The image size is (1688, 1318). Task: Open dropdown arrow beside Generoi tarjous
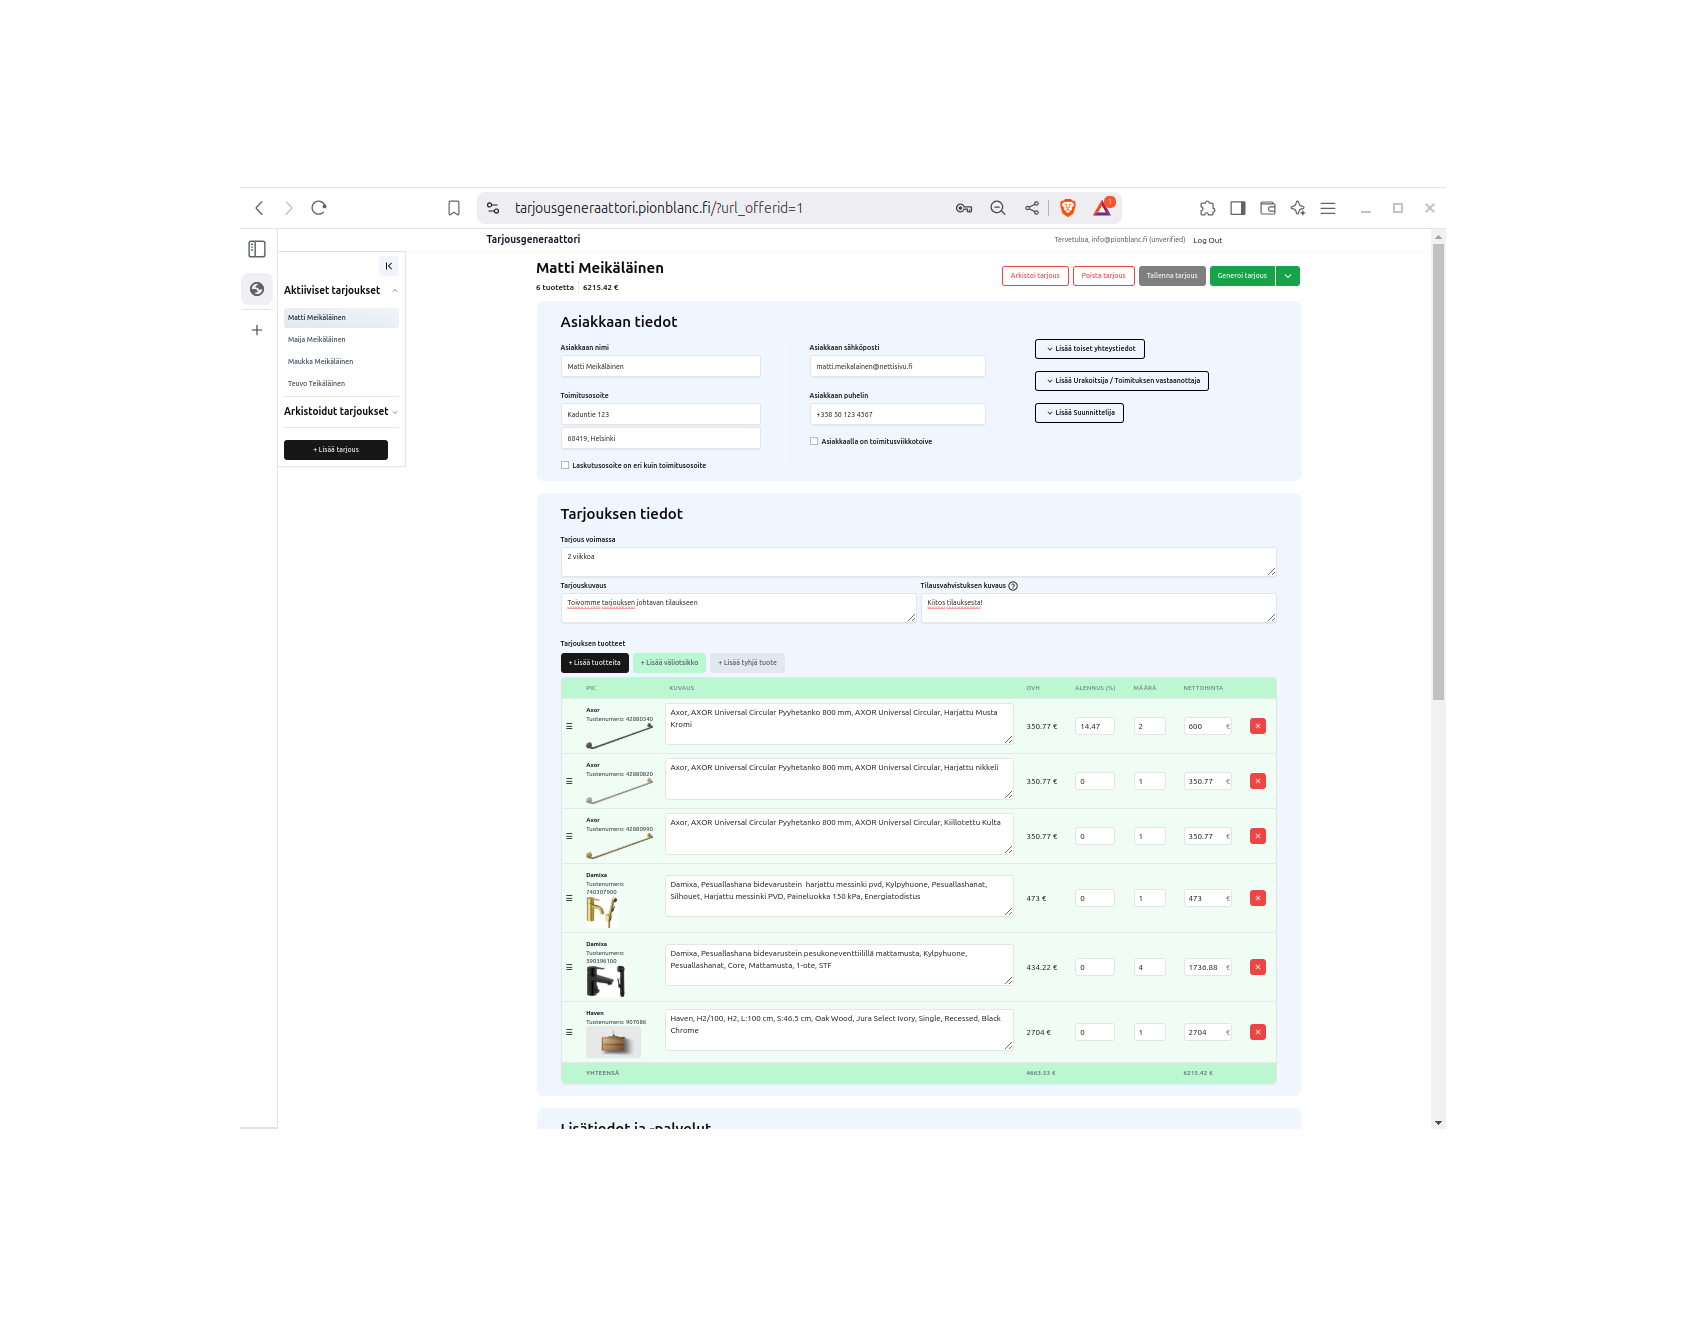[1287, 276]
